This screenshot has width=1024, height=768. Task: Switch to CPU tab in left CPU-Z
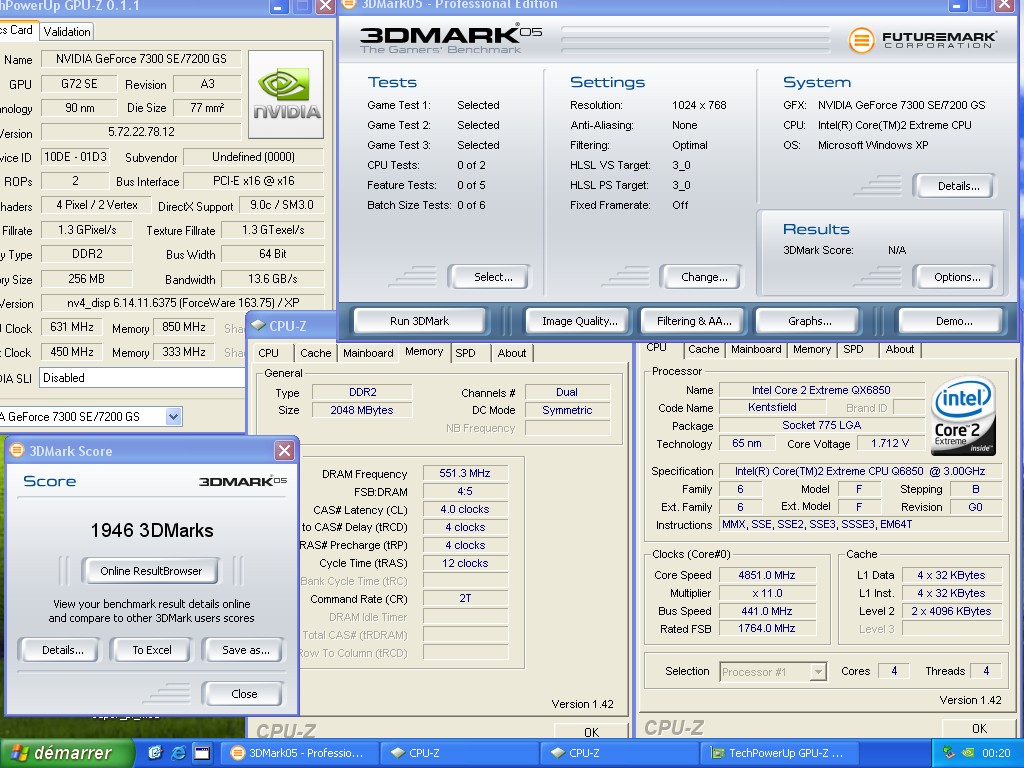click(x=268, y=353)
